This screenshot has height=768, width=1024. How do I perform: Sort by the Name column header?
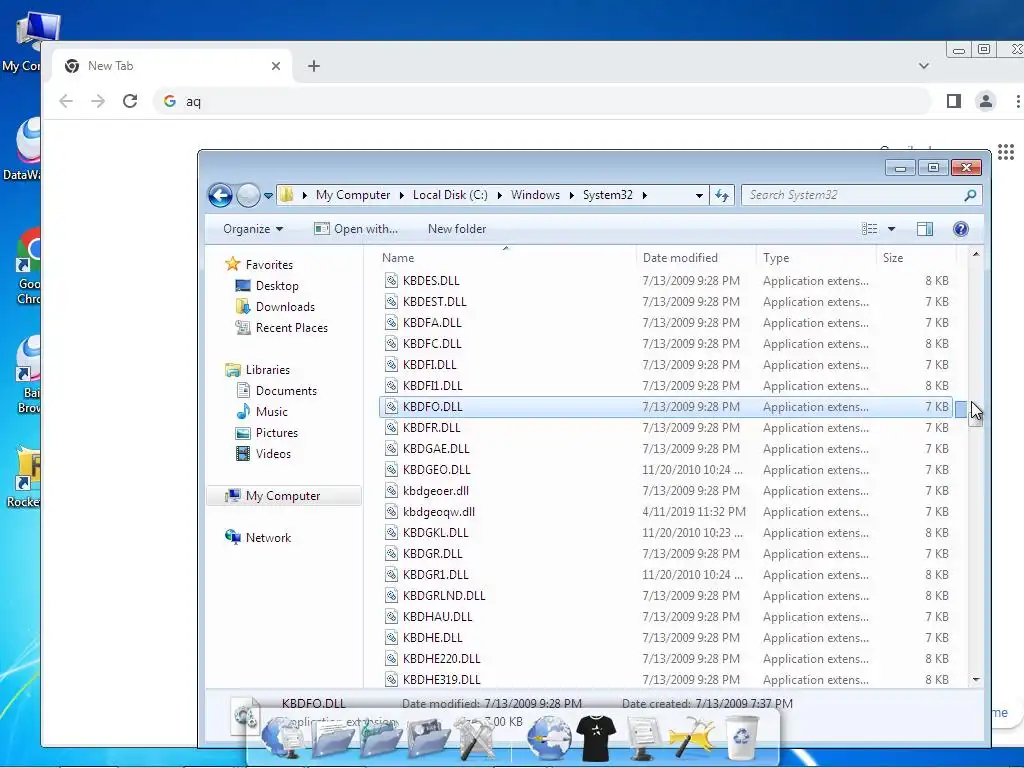tap(505, 258)
